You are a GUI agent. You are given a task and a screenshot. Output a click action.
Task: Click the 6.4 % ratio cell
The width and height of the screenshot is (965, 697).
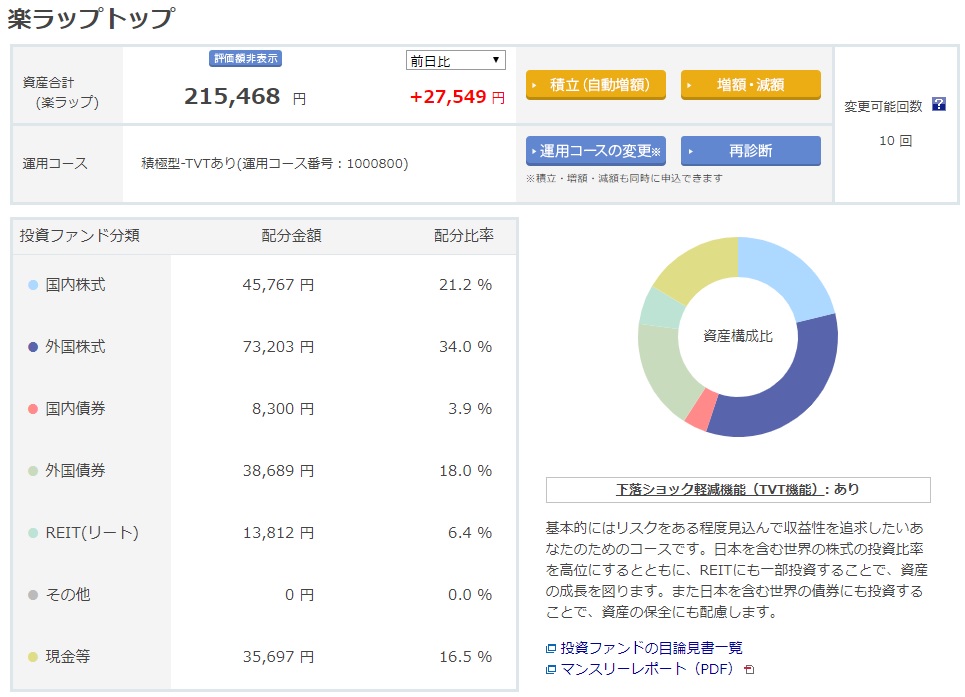pos(470,533)
